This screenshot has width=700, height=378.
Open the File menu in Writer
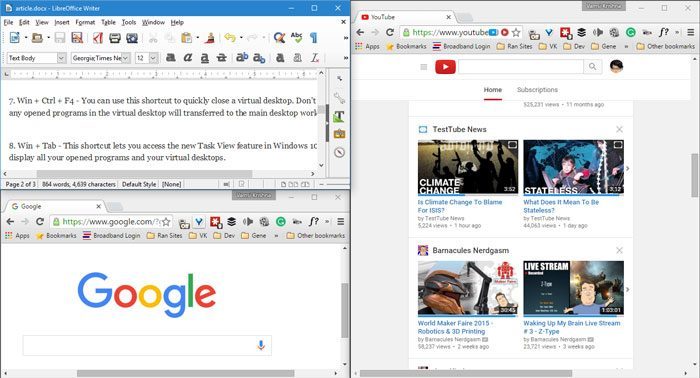click(x=8, y=22)
